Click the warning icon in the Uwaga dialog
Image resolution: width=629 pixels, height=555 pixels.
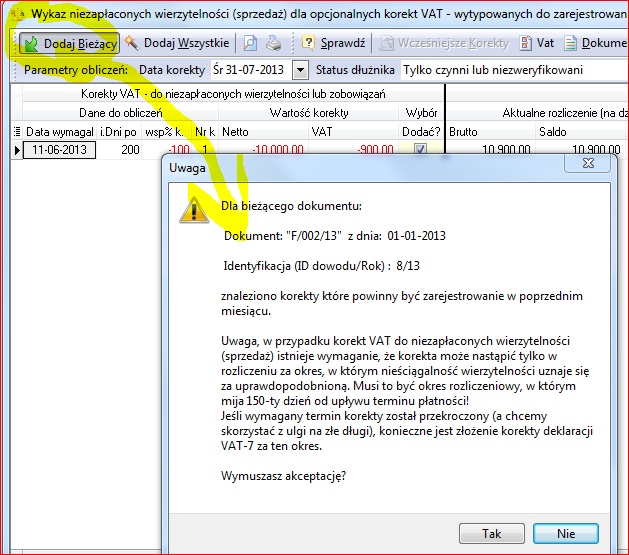click(194, 210)
